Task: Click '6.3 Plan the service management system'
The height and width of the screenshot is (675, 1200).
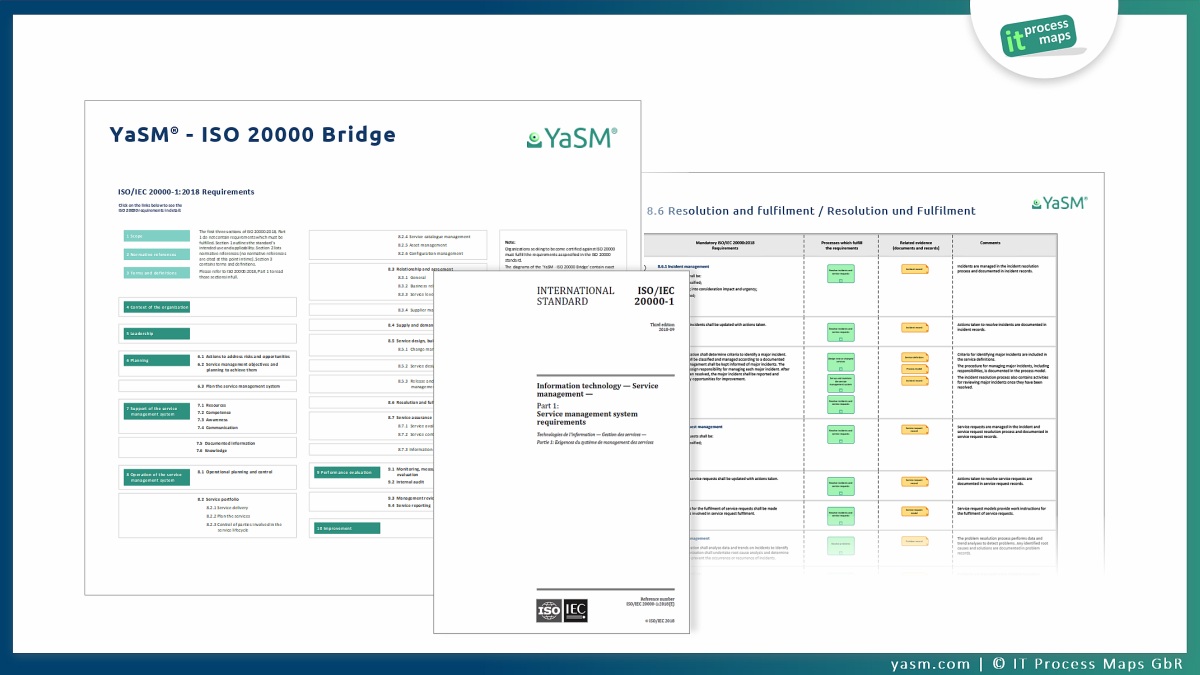Action: (x=237, y=385)
